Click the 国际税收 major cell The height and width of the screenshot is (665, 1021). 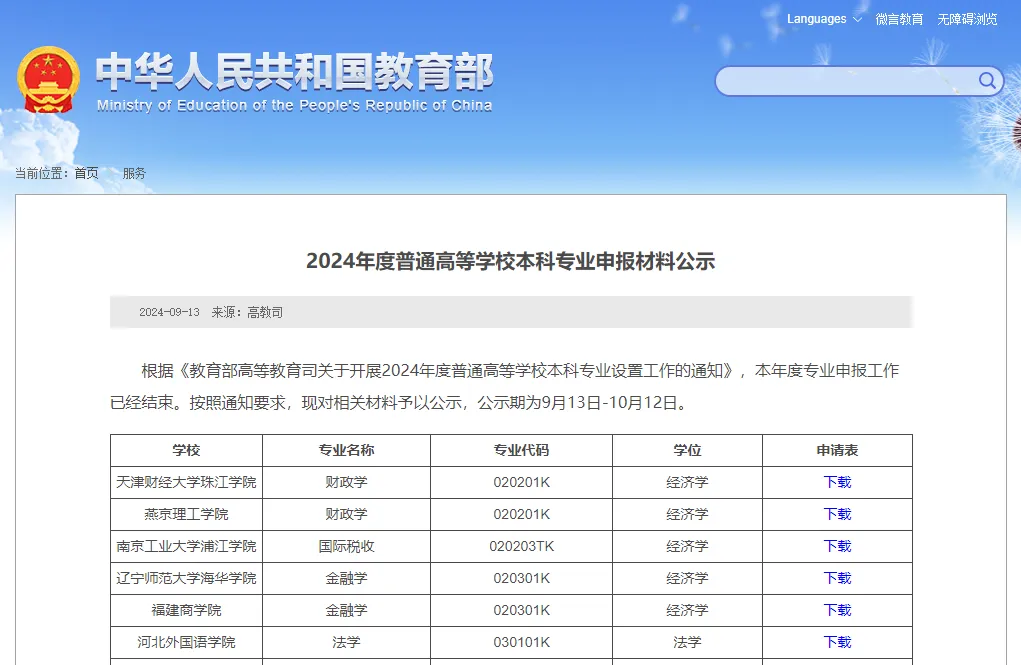346,546
